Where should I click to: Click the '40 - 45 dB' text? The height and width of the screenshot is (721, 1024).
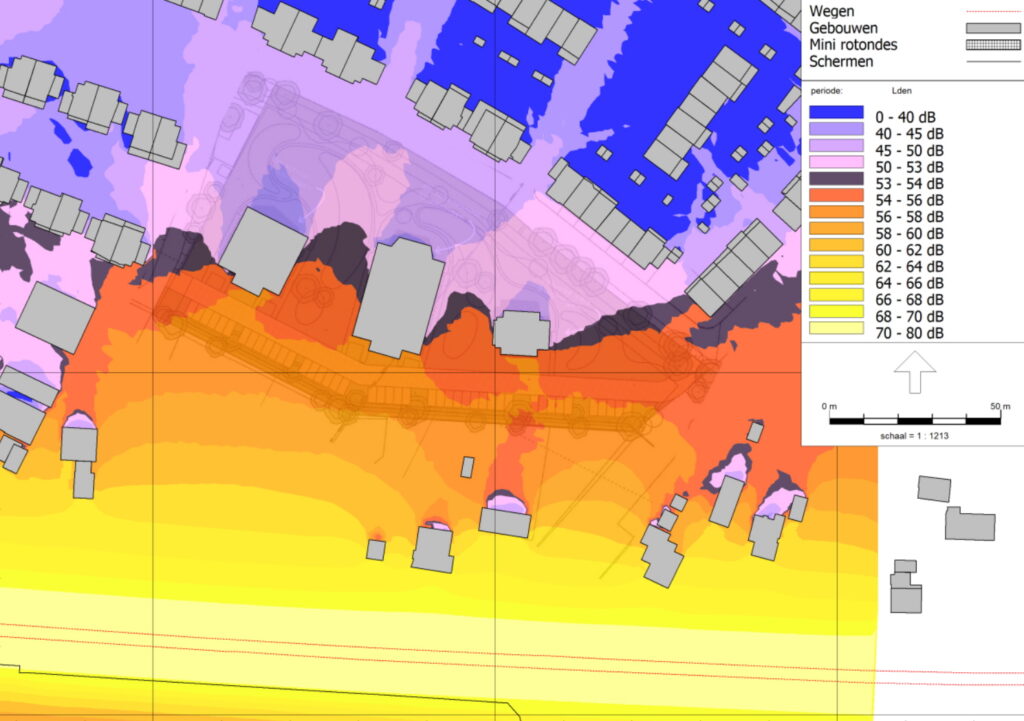tap(909, 134)
